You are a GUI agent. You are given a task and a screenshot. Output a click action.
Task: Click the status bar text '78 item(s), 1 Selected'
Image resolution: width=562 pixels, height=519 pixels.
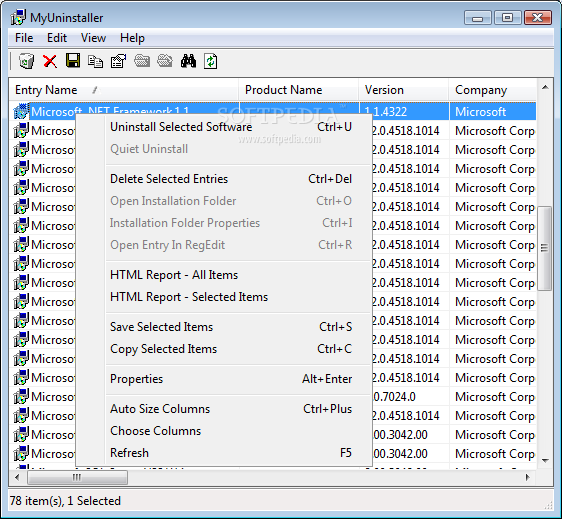tap(65, 501)
